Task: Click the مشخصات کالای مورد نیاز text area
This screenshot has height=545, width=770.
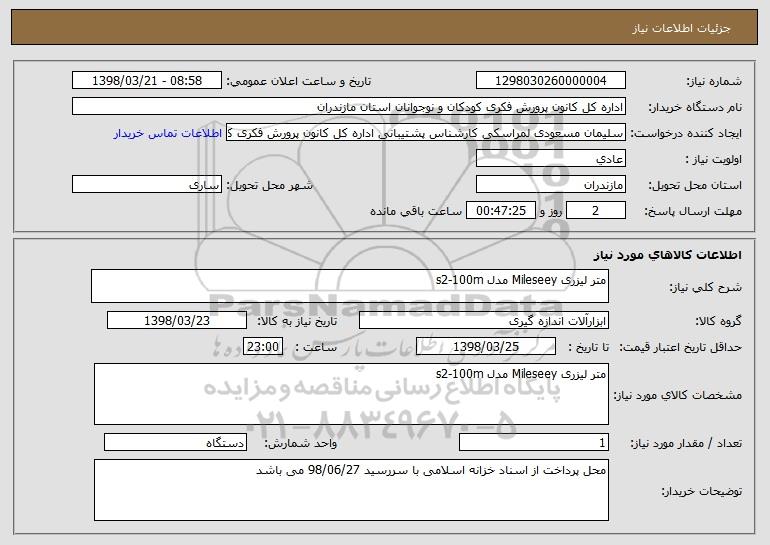Action: tap(351, 394)
